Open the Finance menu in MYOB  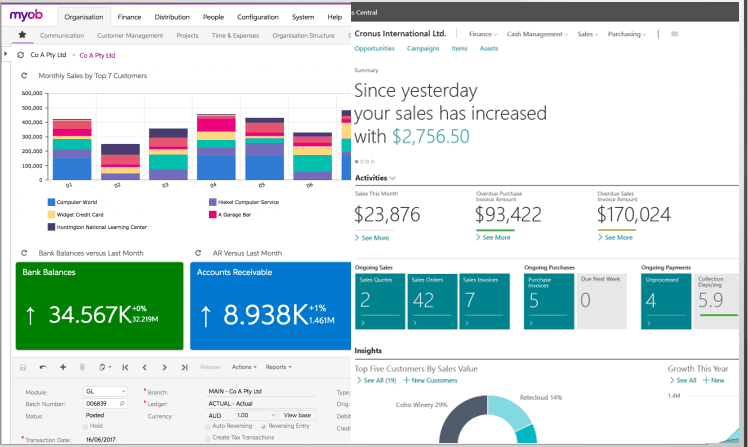click(129, 17)
